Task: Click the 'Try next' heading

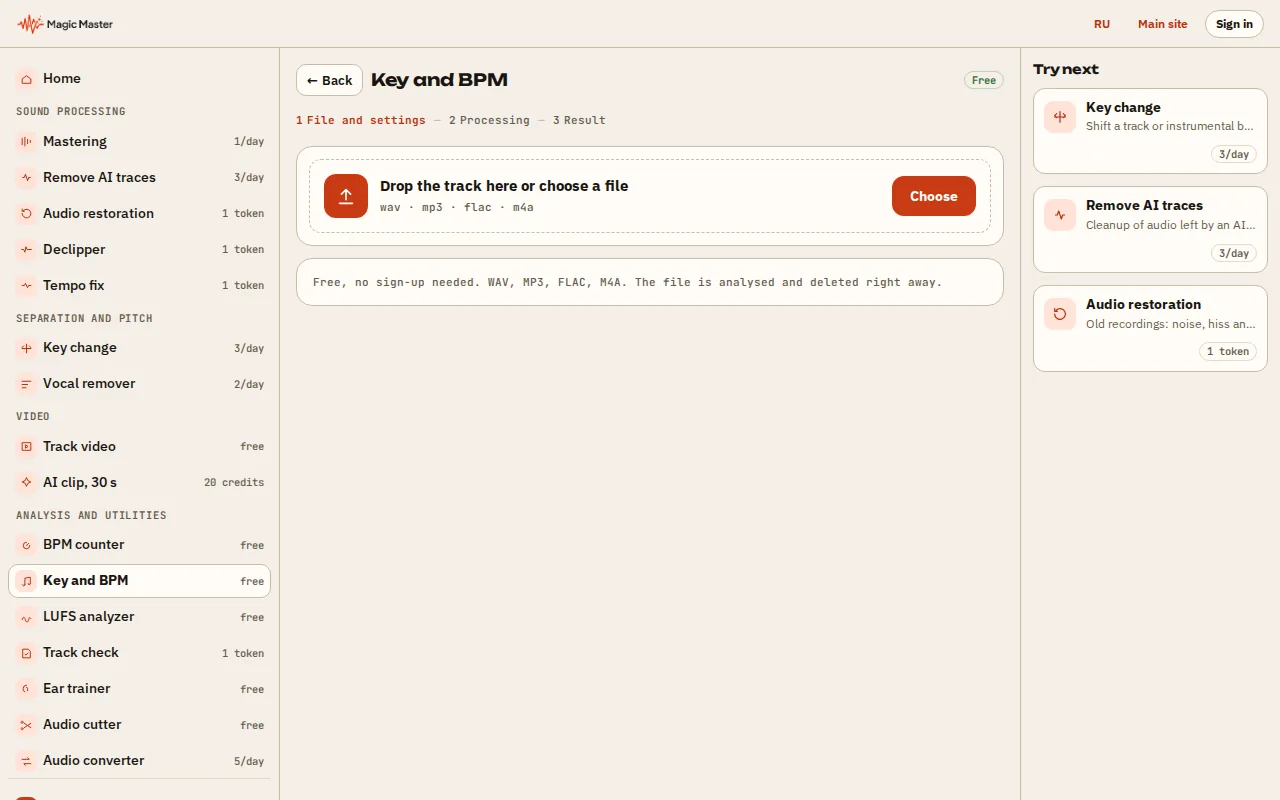Action: pos(1066,69)
